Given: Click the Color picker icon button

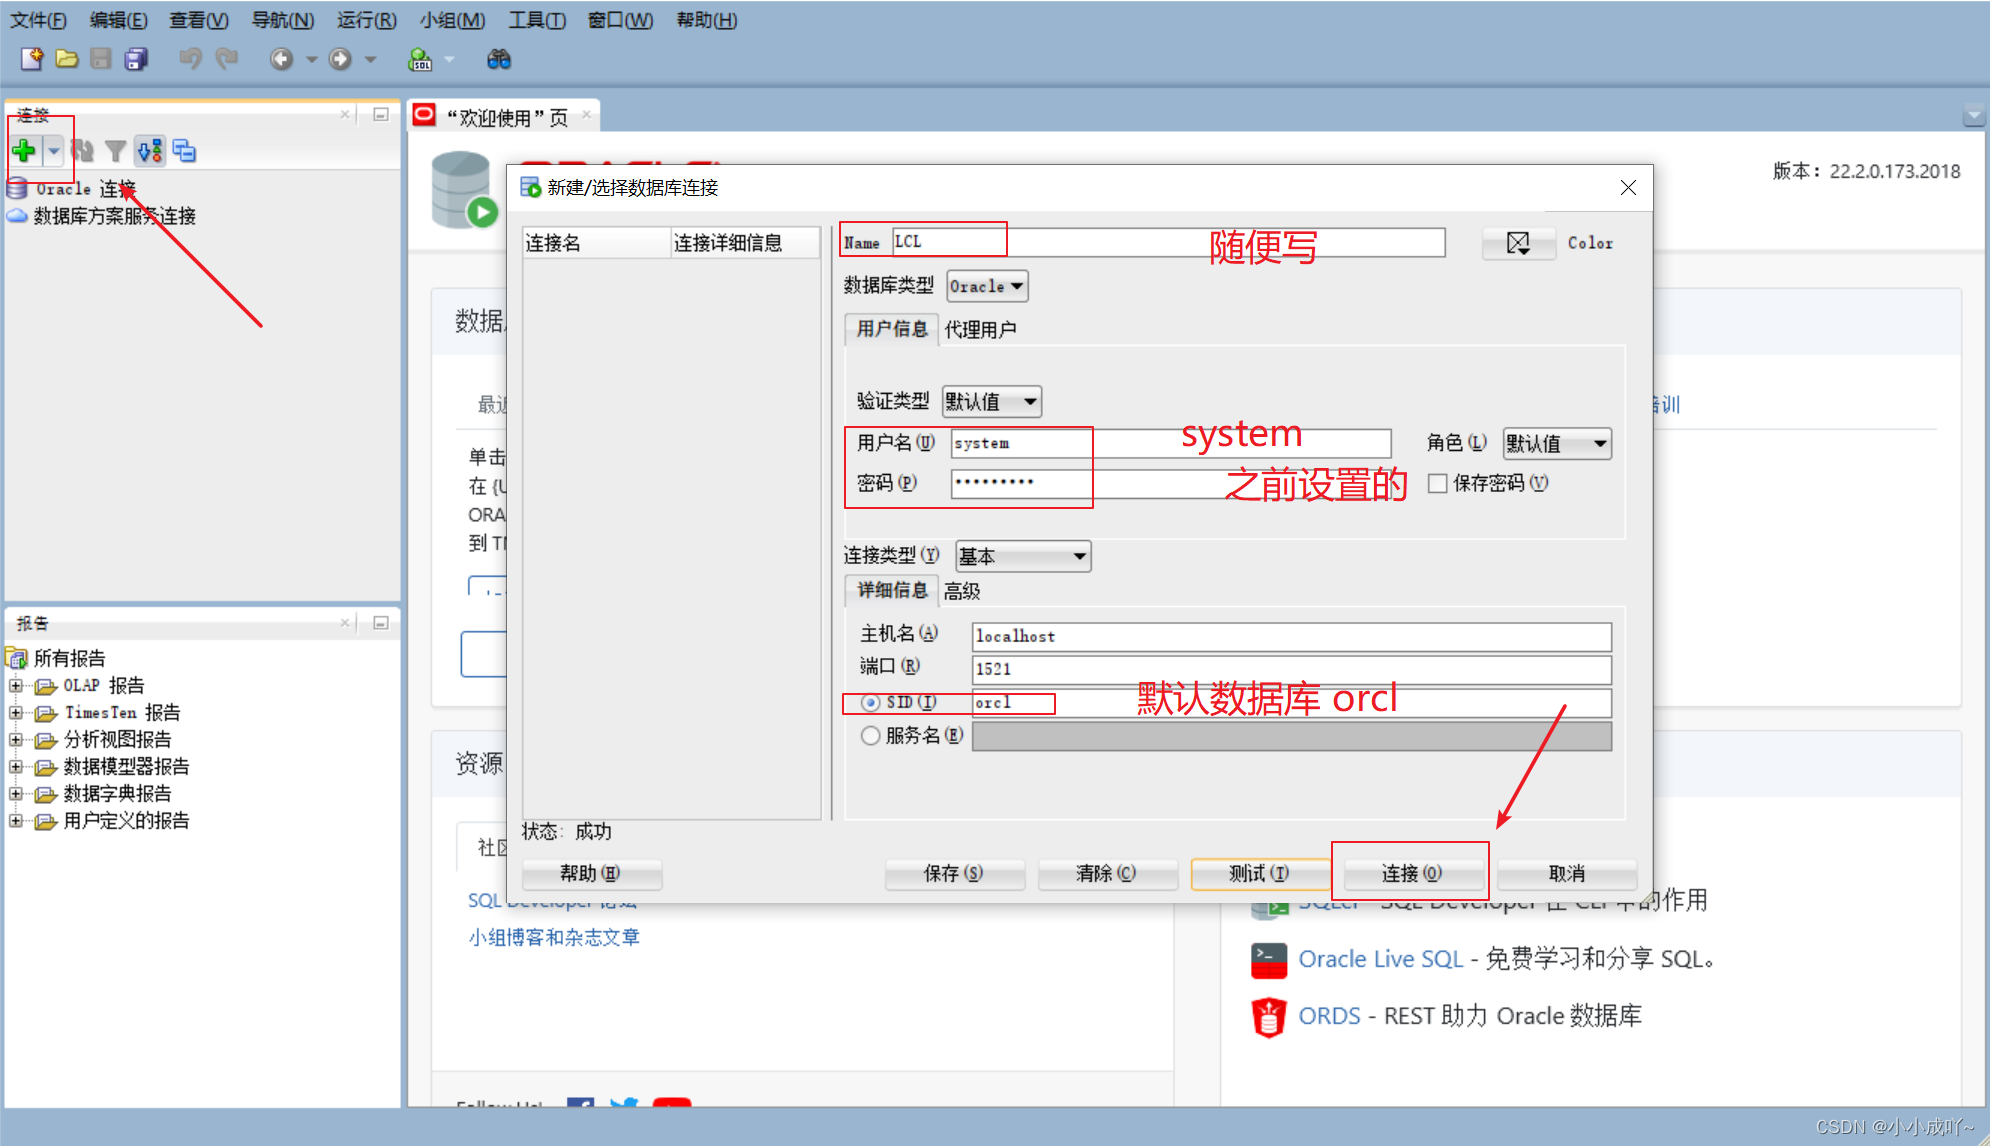Looking at the screenshot, I should [x=1518, y=243].
